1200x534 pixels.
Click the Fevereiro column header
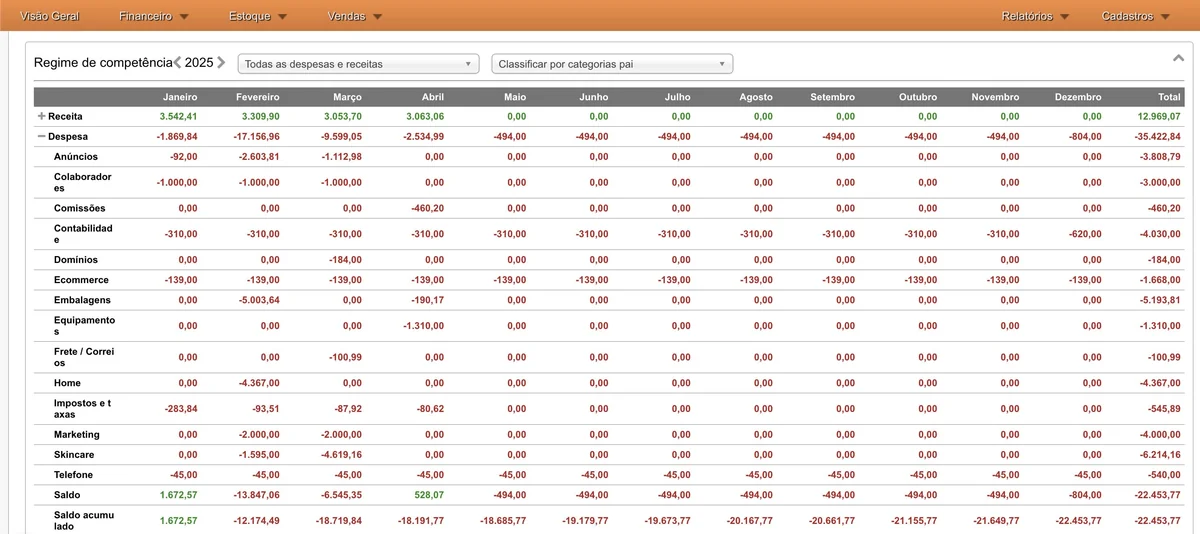click(258, 97)
